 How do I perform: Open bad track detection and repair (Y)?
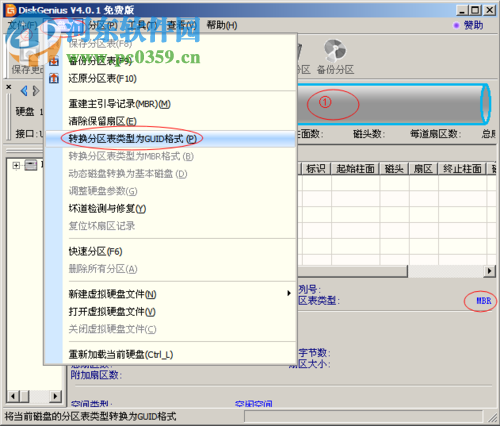170,209
